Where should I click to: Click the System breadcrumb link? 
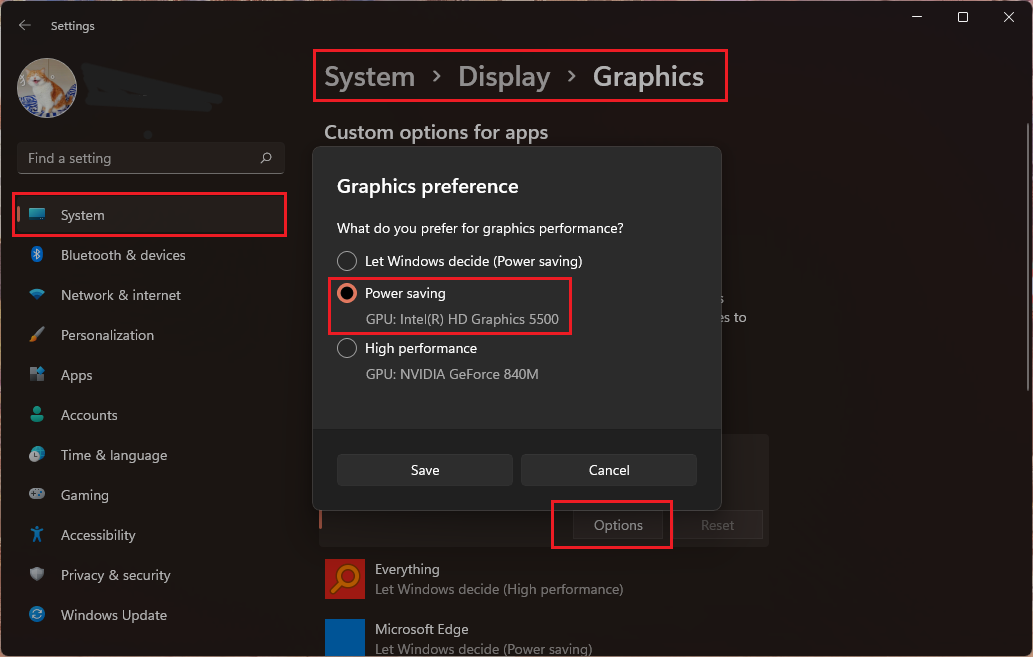pyautogui.click(x=369, y=77)
